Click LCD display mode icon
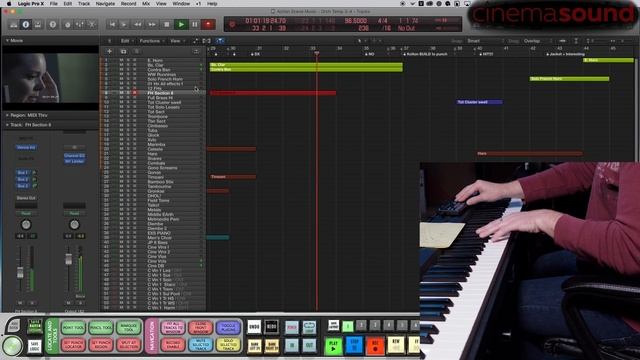The width and height of the screenshot is (640, 360). (232, 24)
